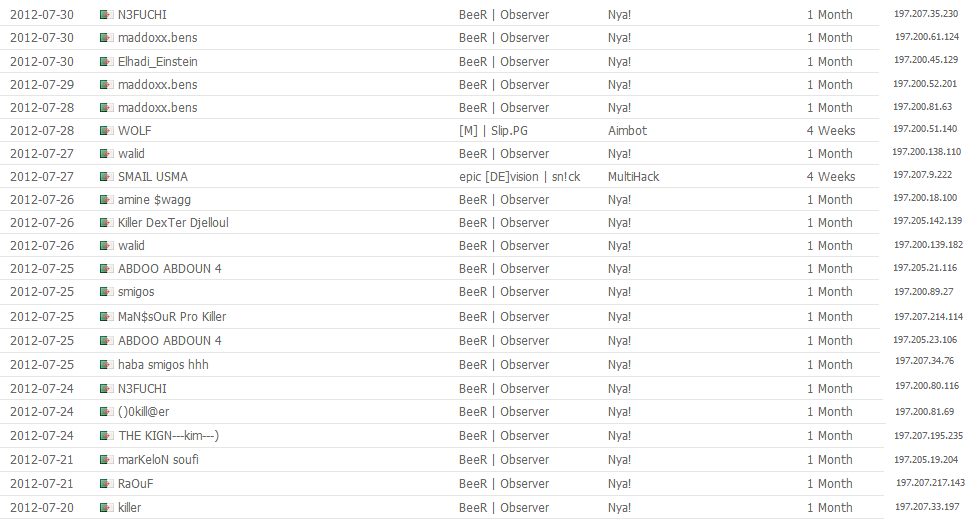Image resolution: width=979 pixels, height=521 pixels.
Task: Click the Aimbot ban reason
Action: tap(627, 131)
